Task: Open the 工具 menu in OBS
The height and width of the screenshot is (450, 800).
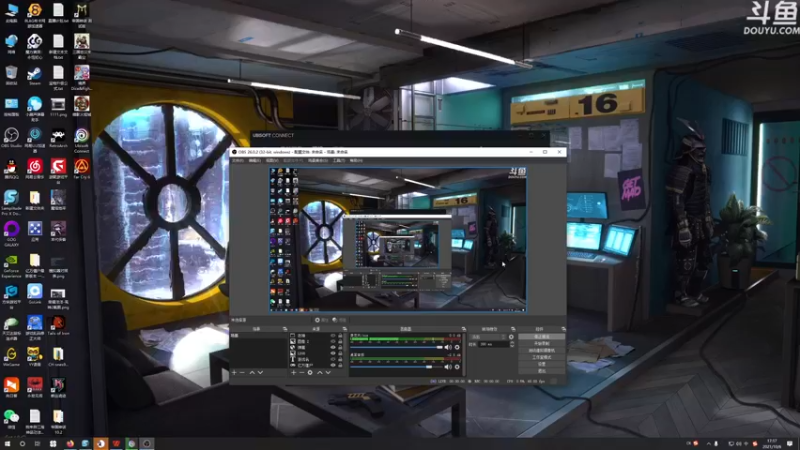Action: pyautogui.click(x=339, y=160)
